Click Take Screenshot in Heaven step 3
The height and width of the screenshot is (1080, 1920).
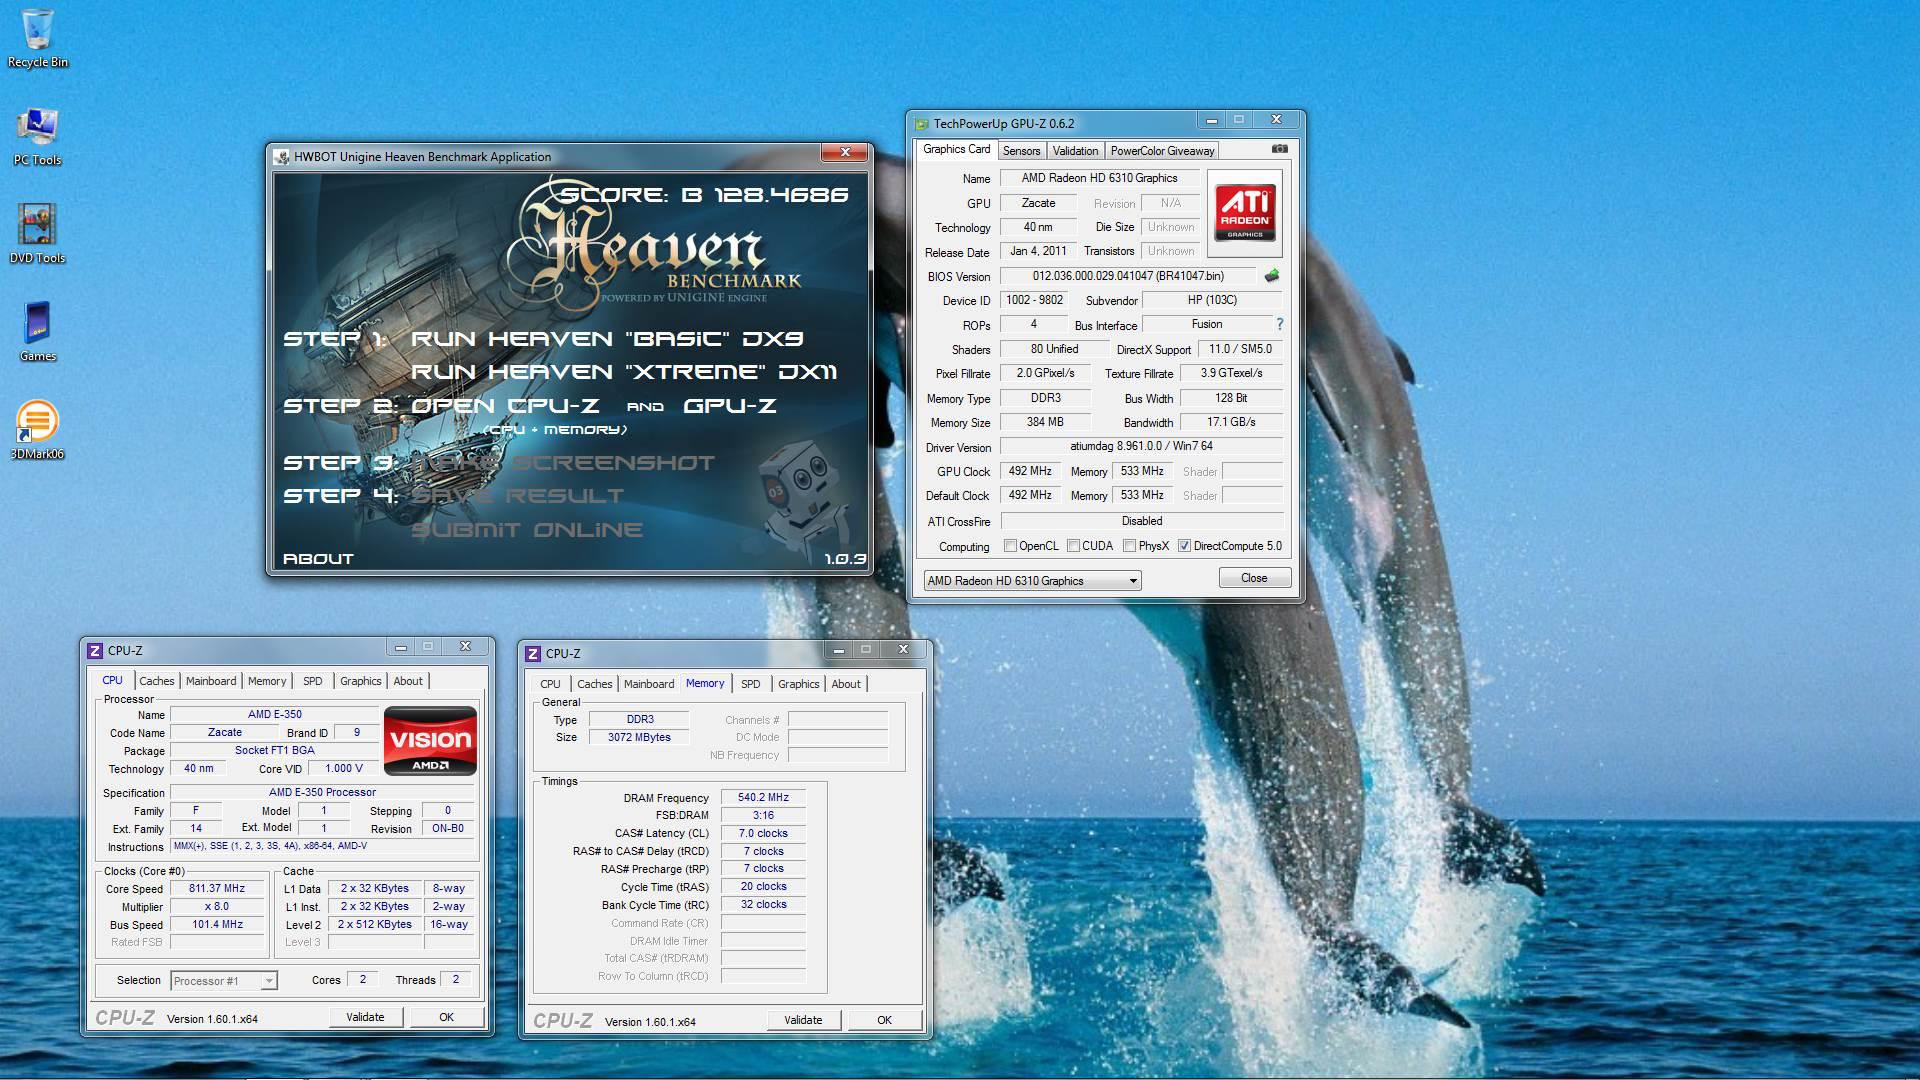pos(563,463)
